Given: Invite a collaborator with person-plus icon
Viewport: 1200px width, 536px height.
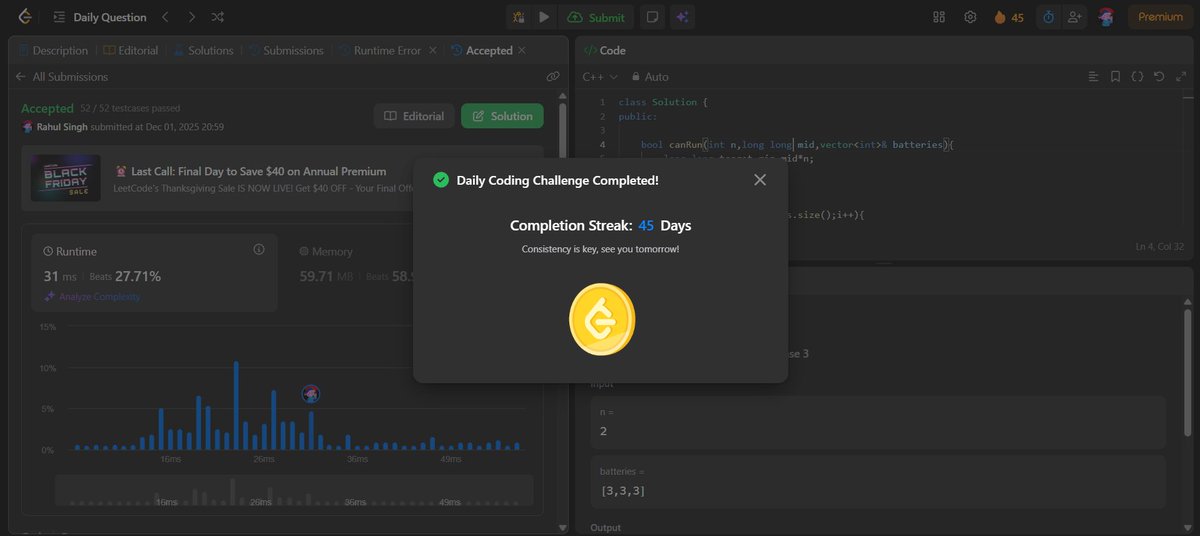Looking at the screenshot, I should click(x=1075, y=17).
